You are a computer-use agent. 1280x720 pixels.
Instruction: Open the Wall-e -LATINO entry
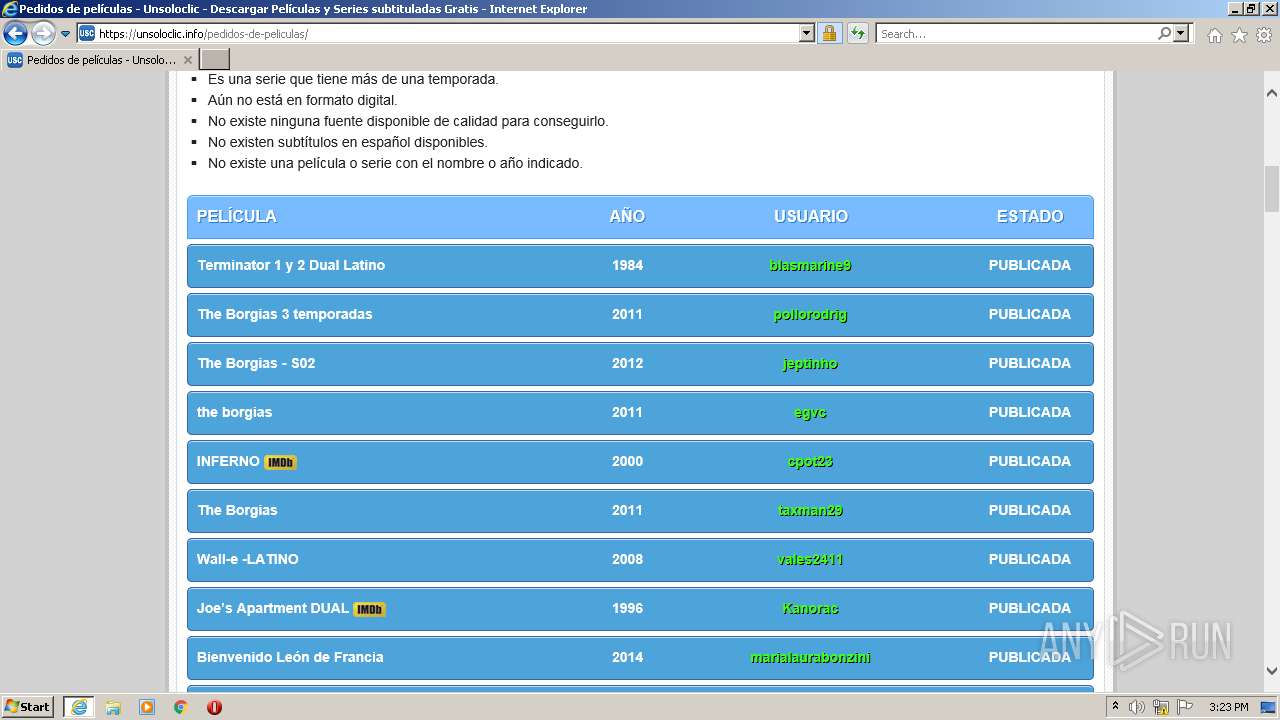pos(247,559)
